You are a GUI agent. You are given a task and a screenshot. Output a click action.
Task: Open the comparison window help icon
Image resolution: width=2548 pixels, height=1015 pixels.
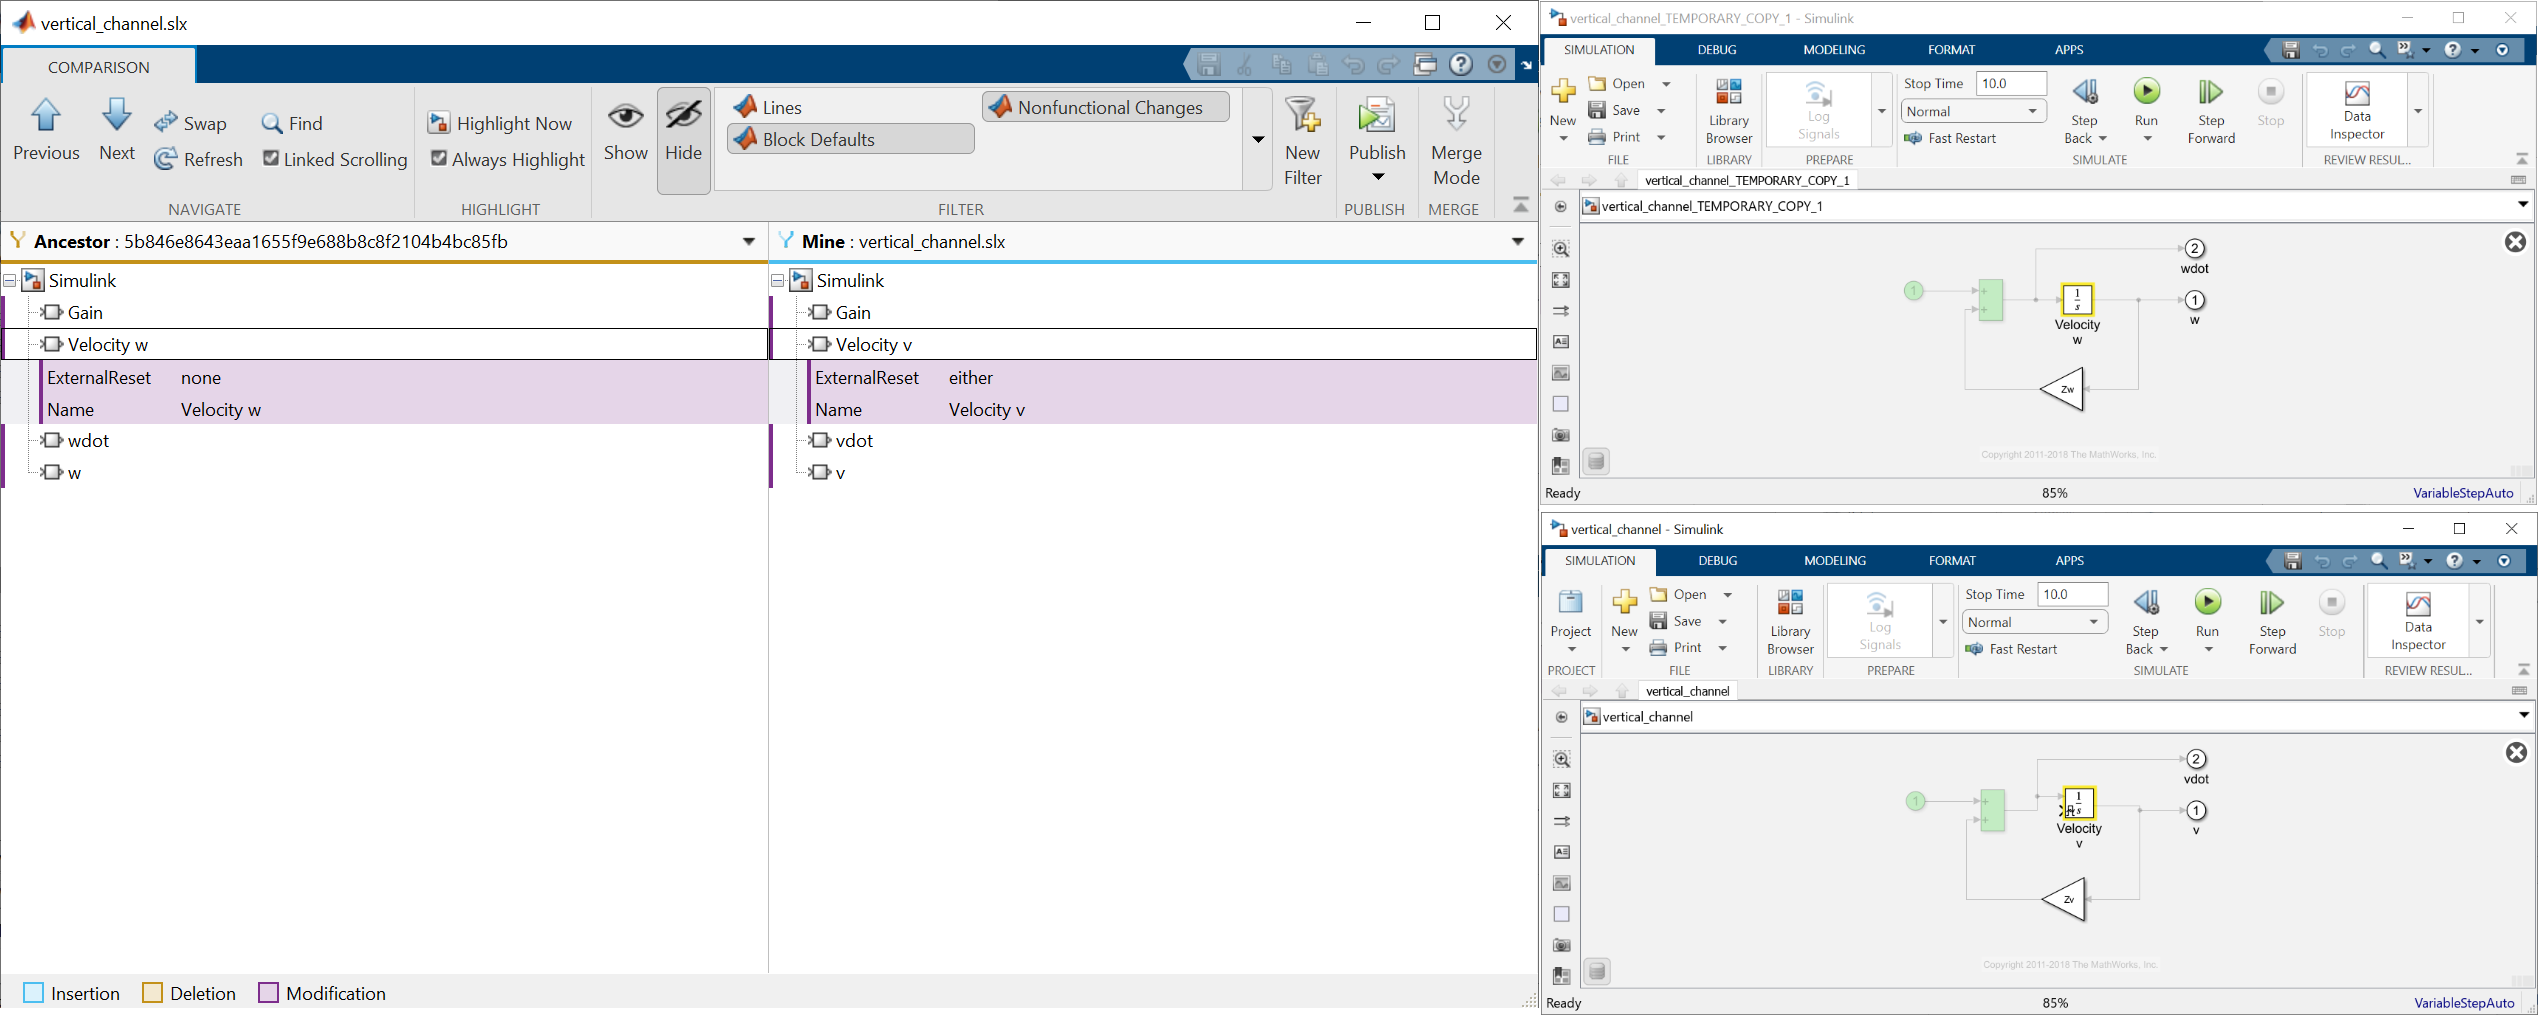click(x=1461, y=64)
